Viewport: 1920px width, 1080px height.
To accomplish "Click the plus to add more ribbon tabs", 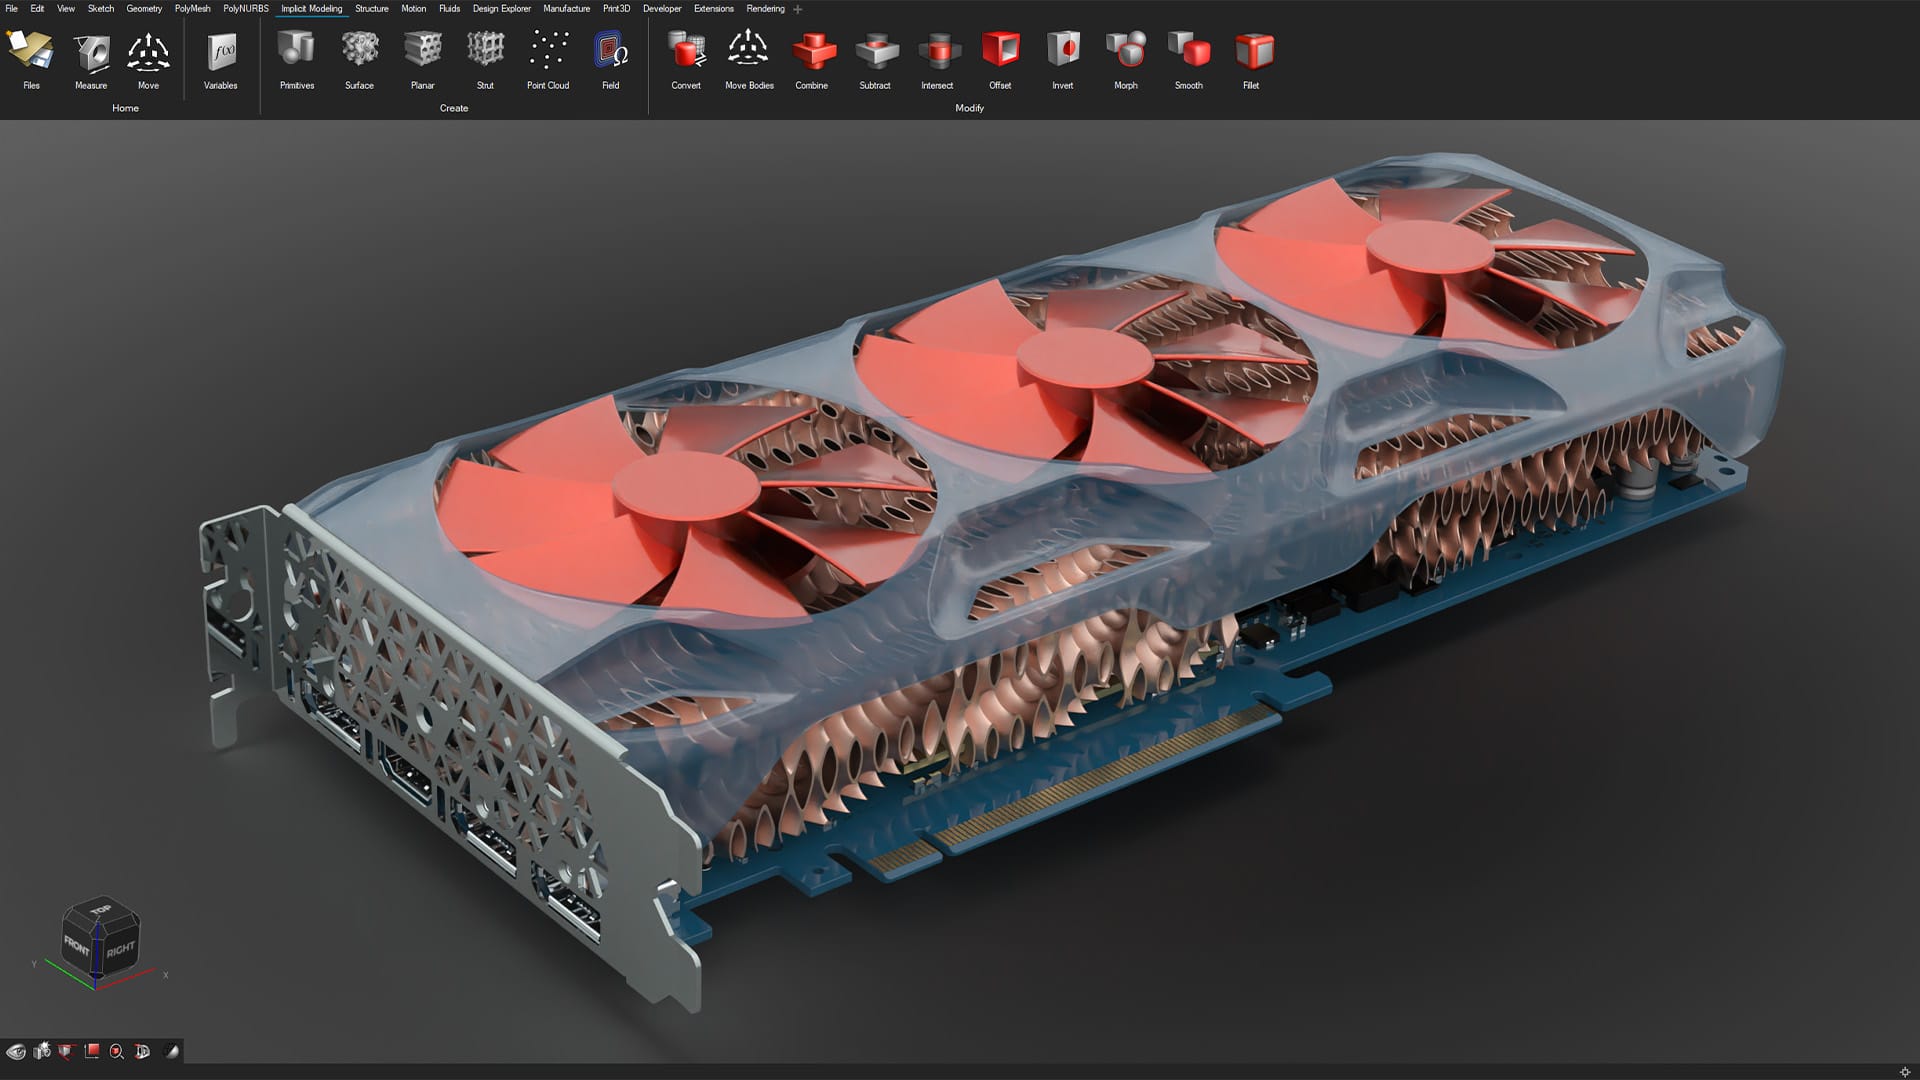I will tap(797, 9).
